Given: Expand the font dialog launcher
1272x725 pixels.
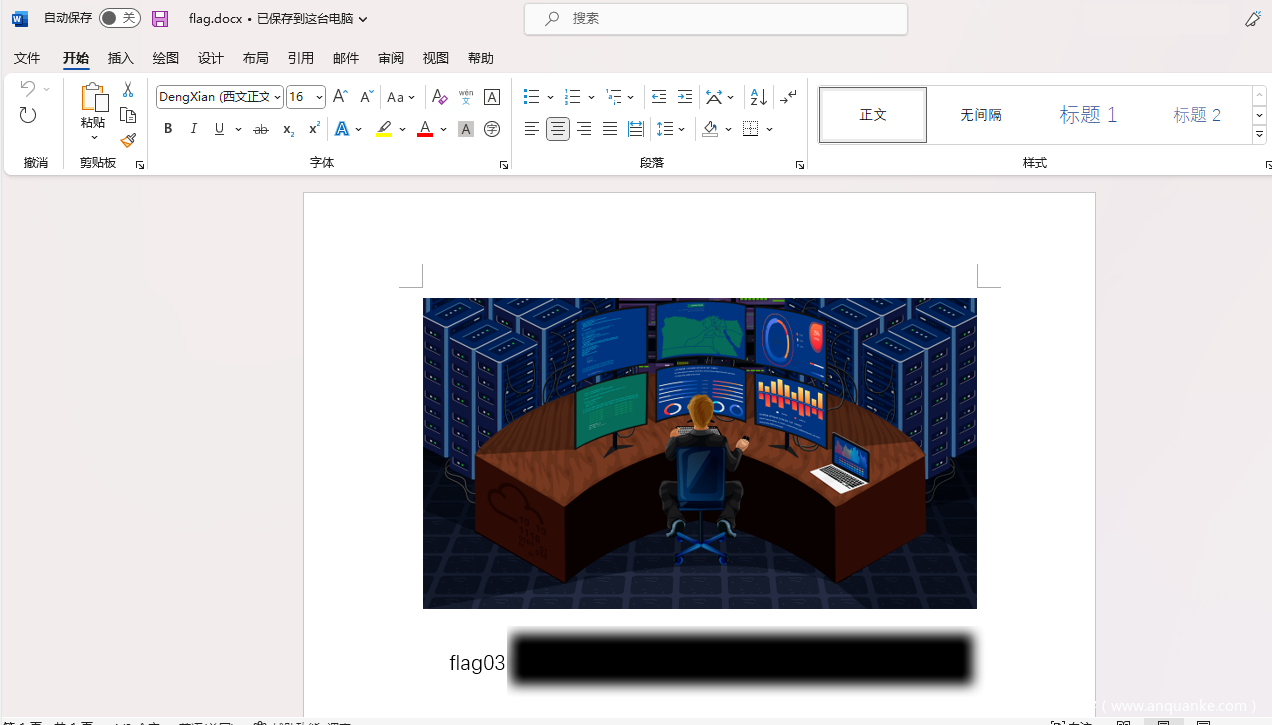Looking at the screenshot, I should click(504, 165).
